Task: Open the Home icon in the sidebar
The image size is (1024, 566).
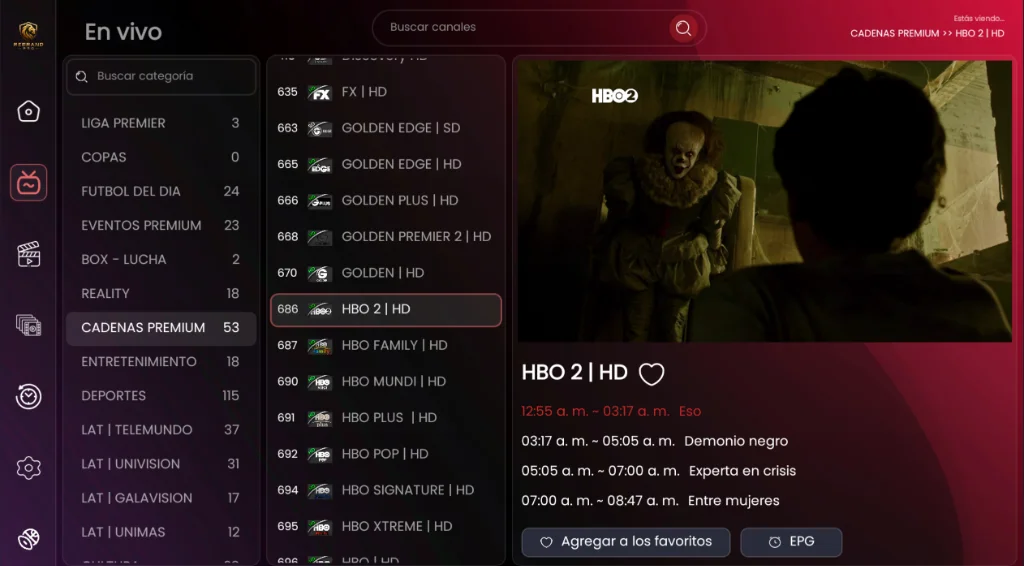Action: [28, 111]
